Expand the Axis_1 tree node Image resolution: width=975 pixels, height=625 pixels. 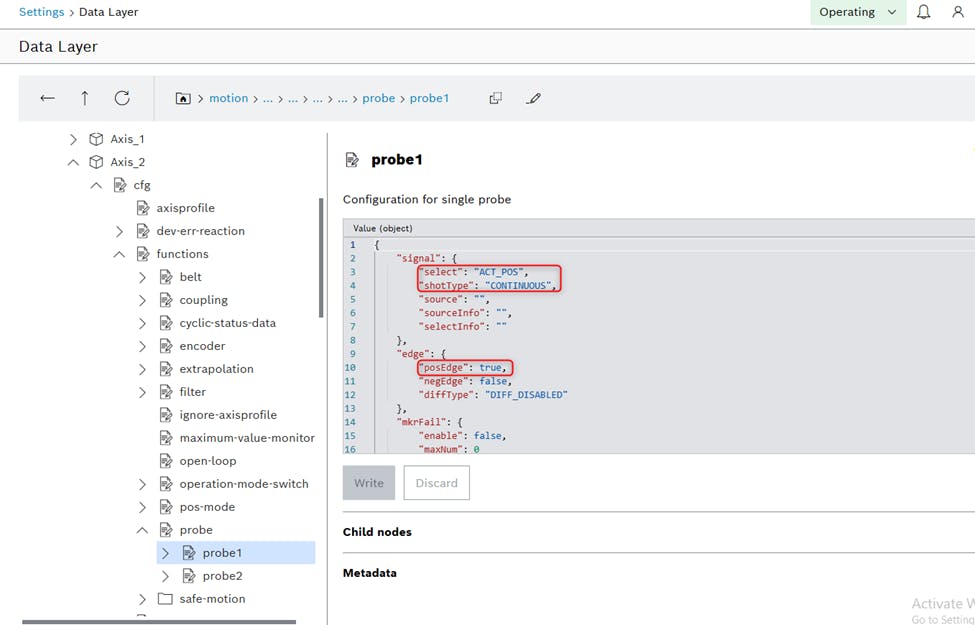73,139
